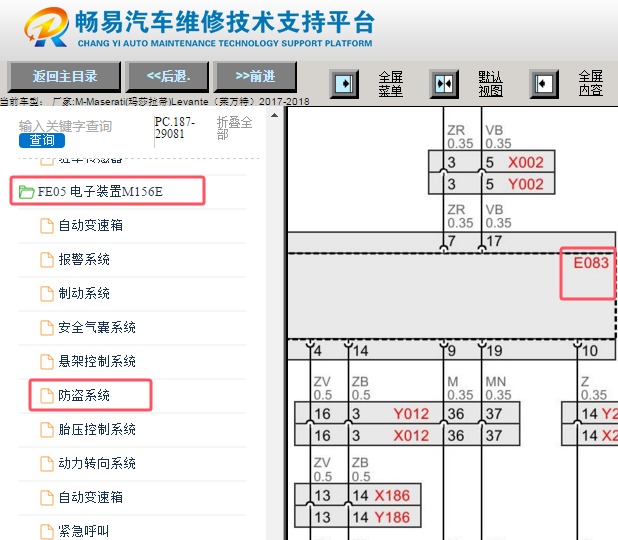Click the full-screen content icon
Screen dimensions: 618x540
click(544, 84)
